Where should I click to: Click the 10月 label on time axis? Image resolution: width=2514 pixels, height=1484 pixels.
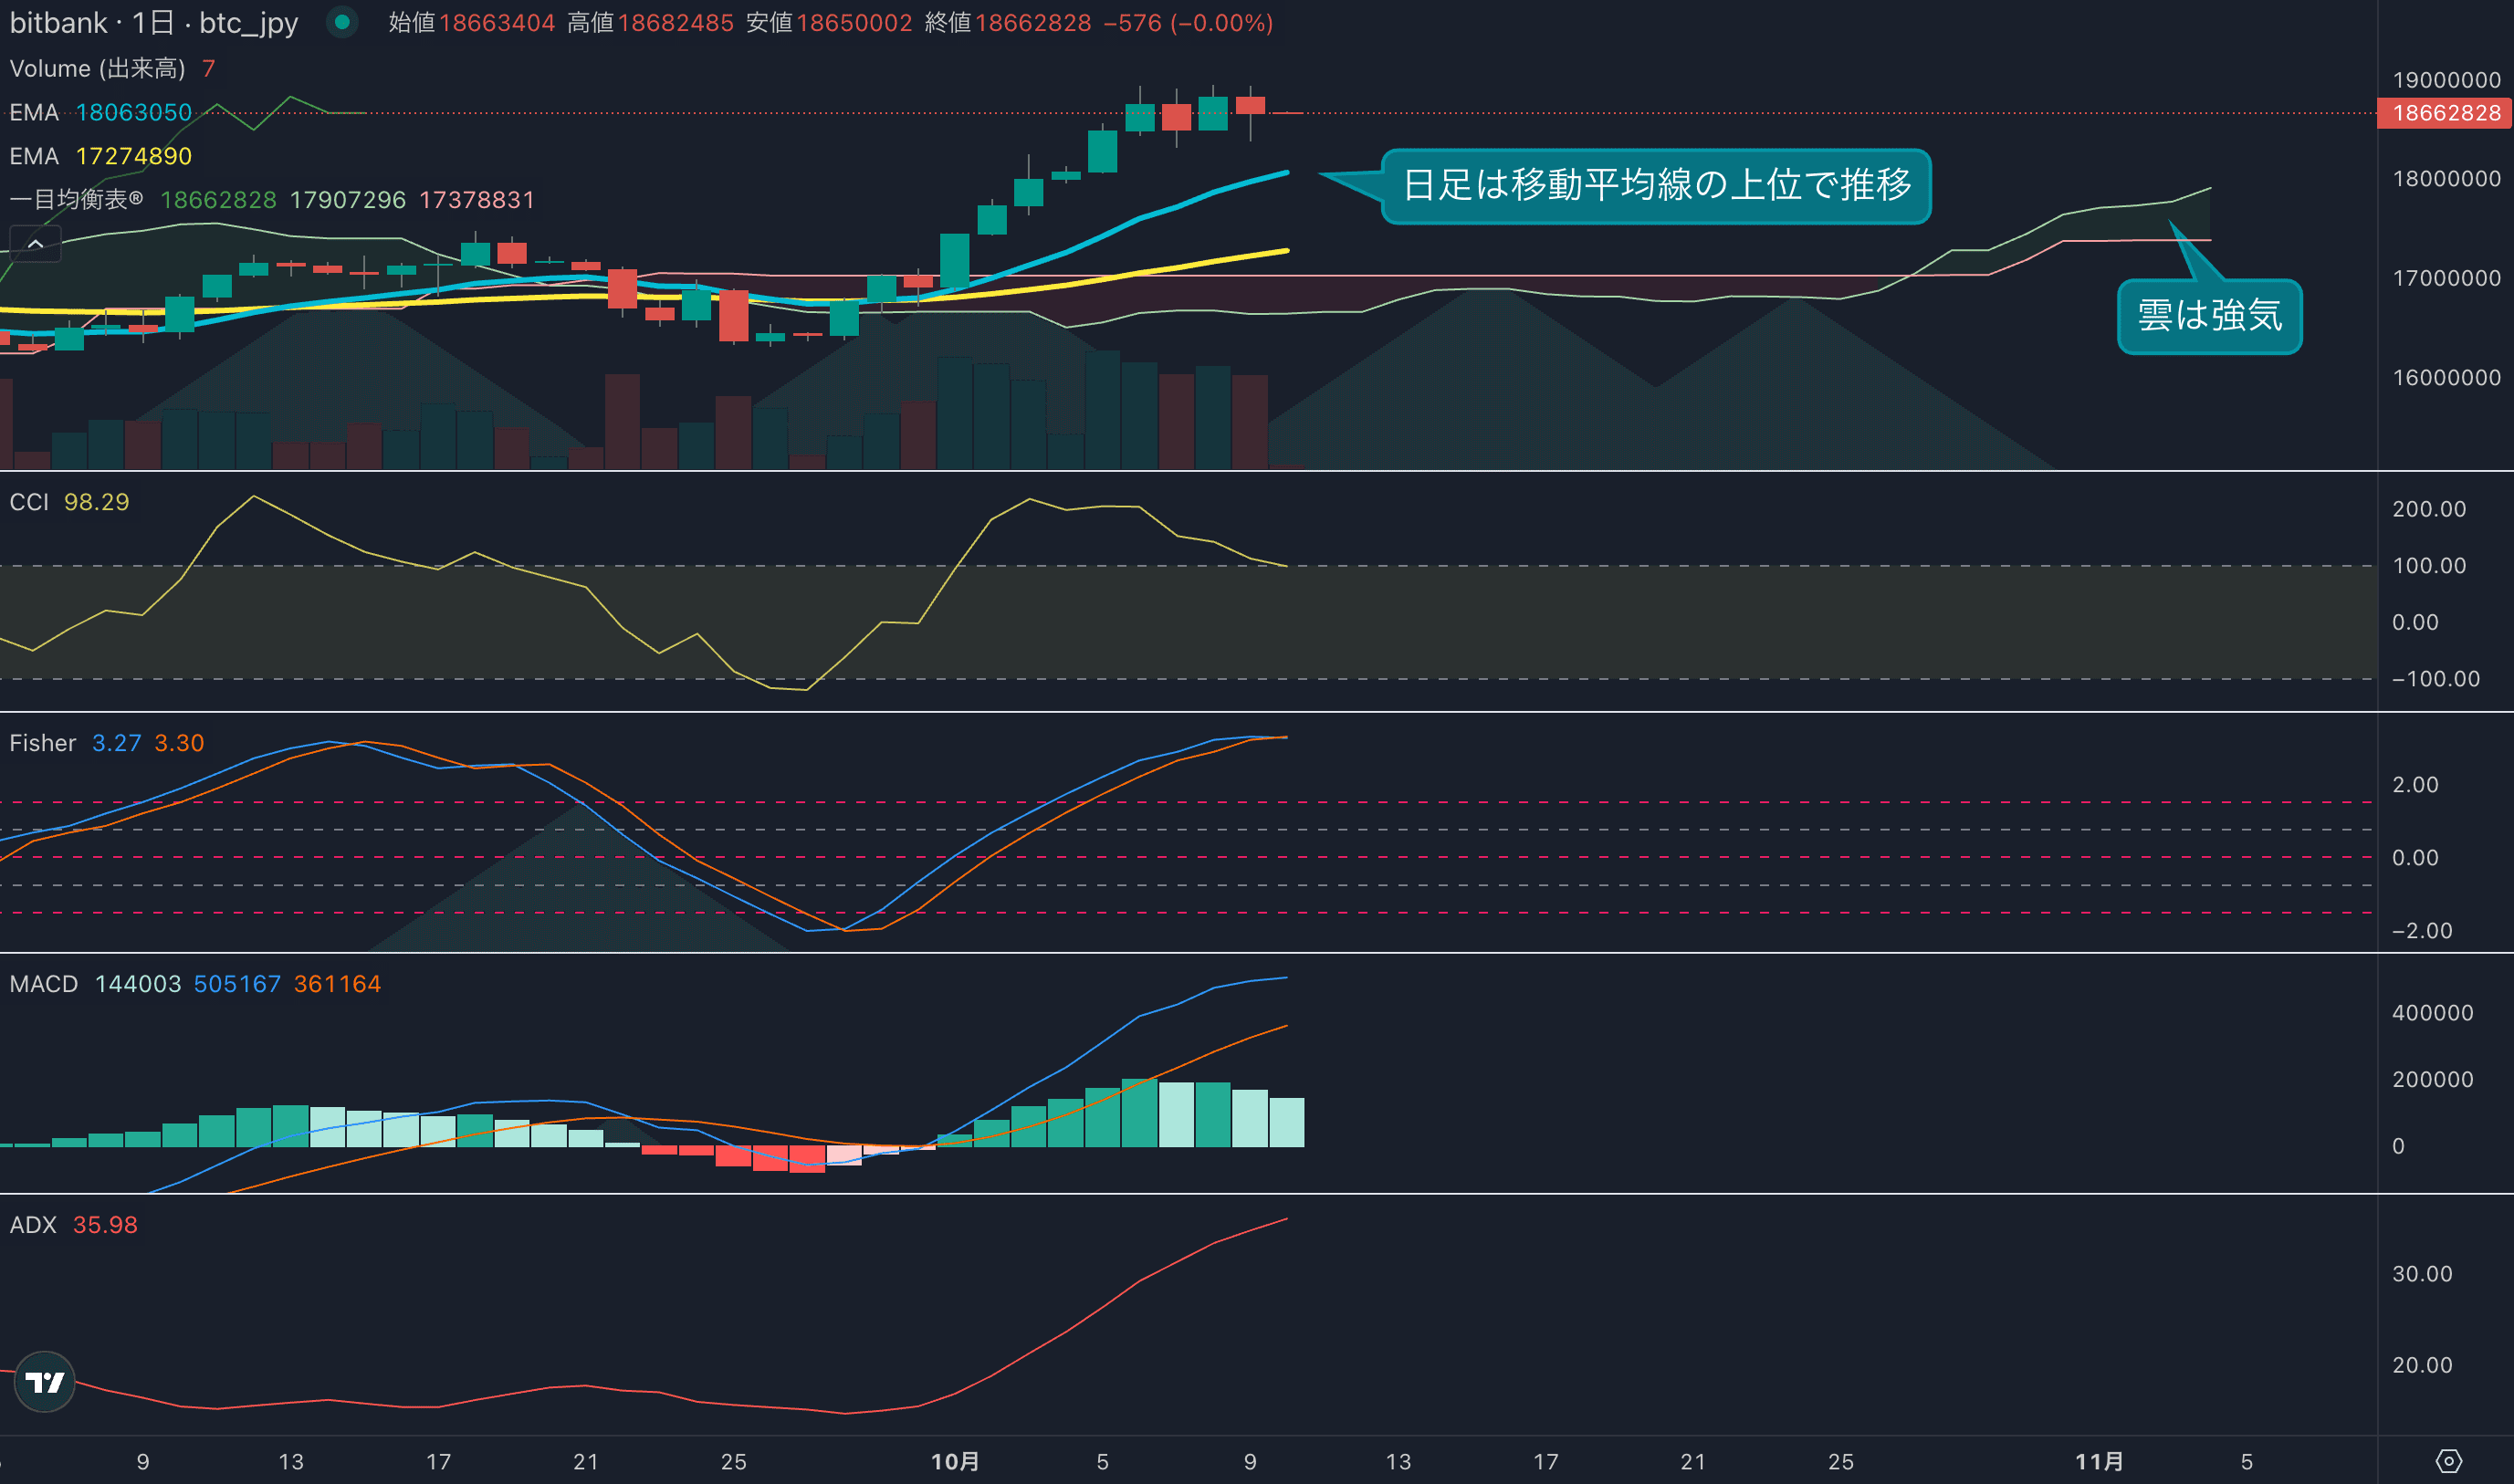[x=954, y=1461]
